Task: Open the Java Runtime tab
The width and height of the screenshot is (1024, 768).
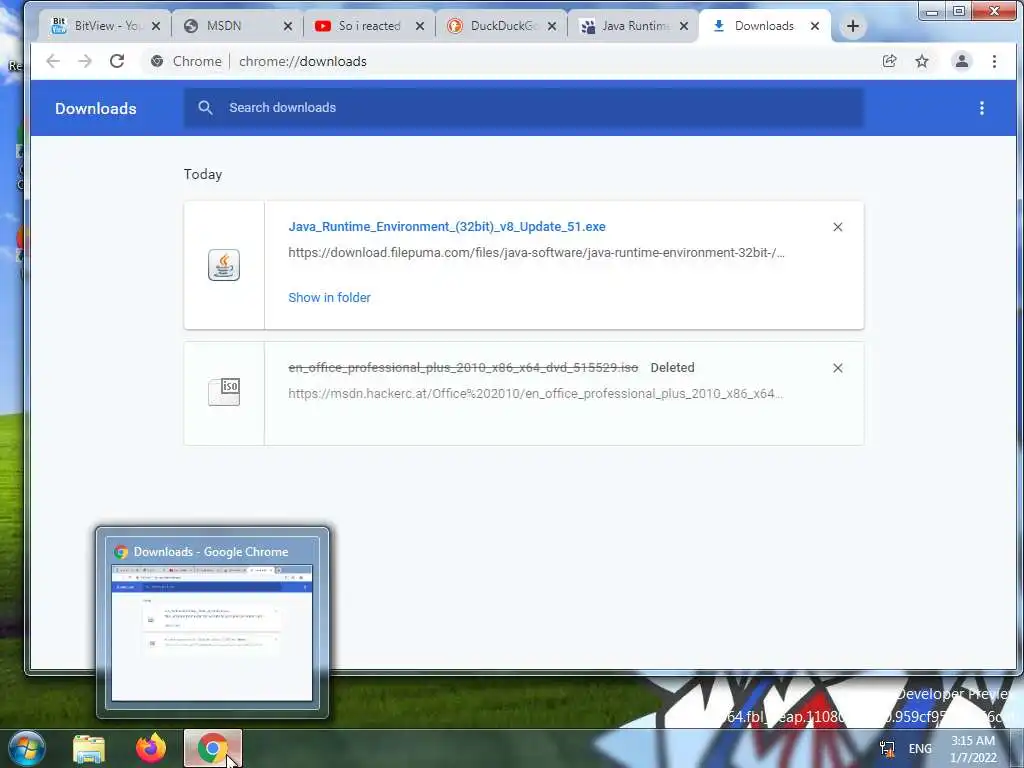Action: [635, 26]
